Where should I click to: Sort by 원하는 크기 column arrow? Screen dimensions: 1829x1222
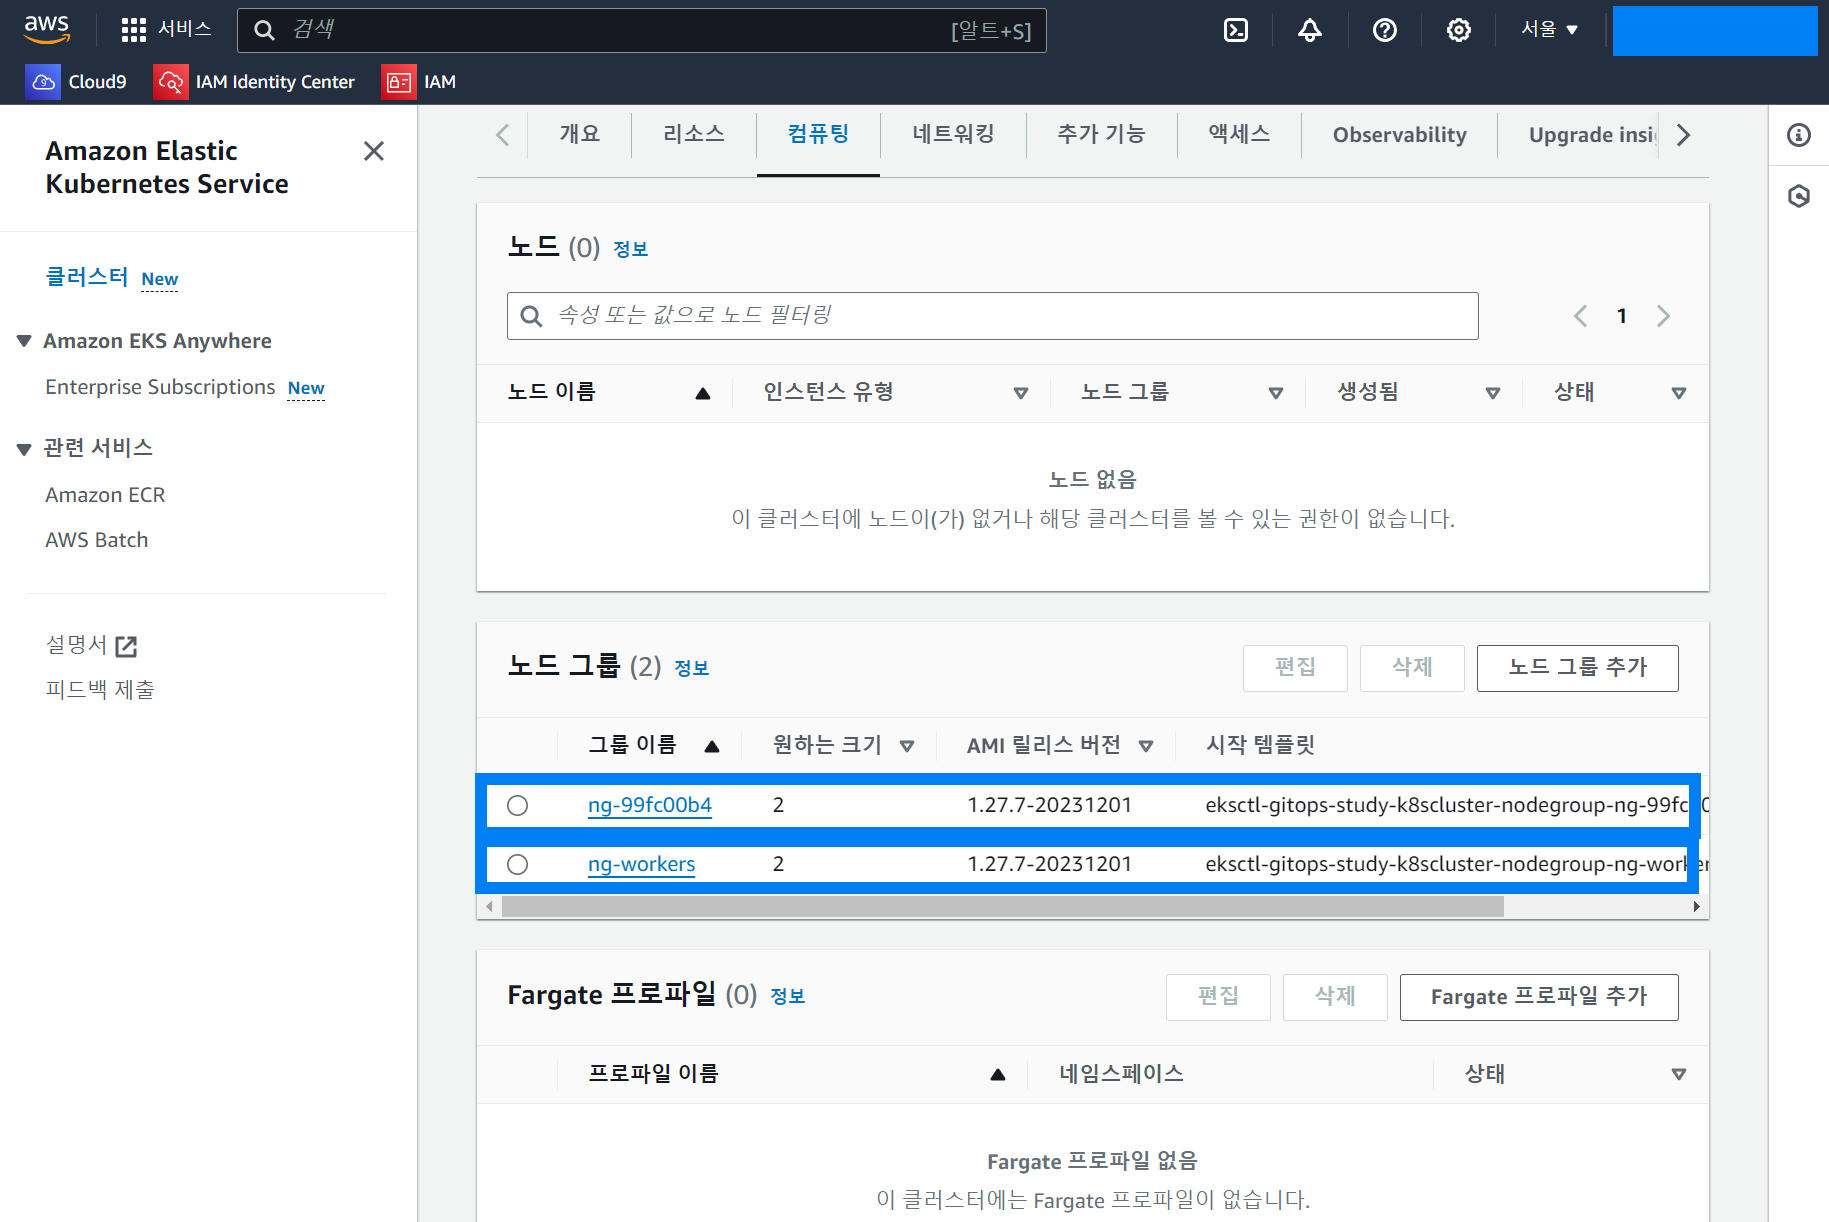pos(907,746)
